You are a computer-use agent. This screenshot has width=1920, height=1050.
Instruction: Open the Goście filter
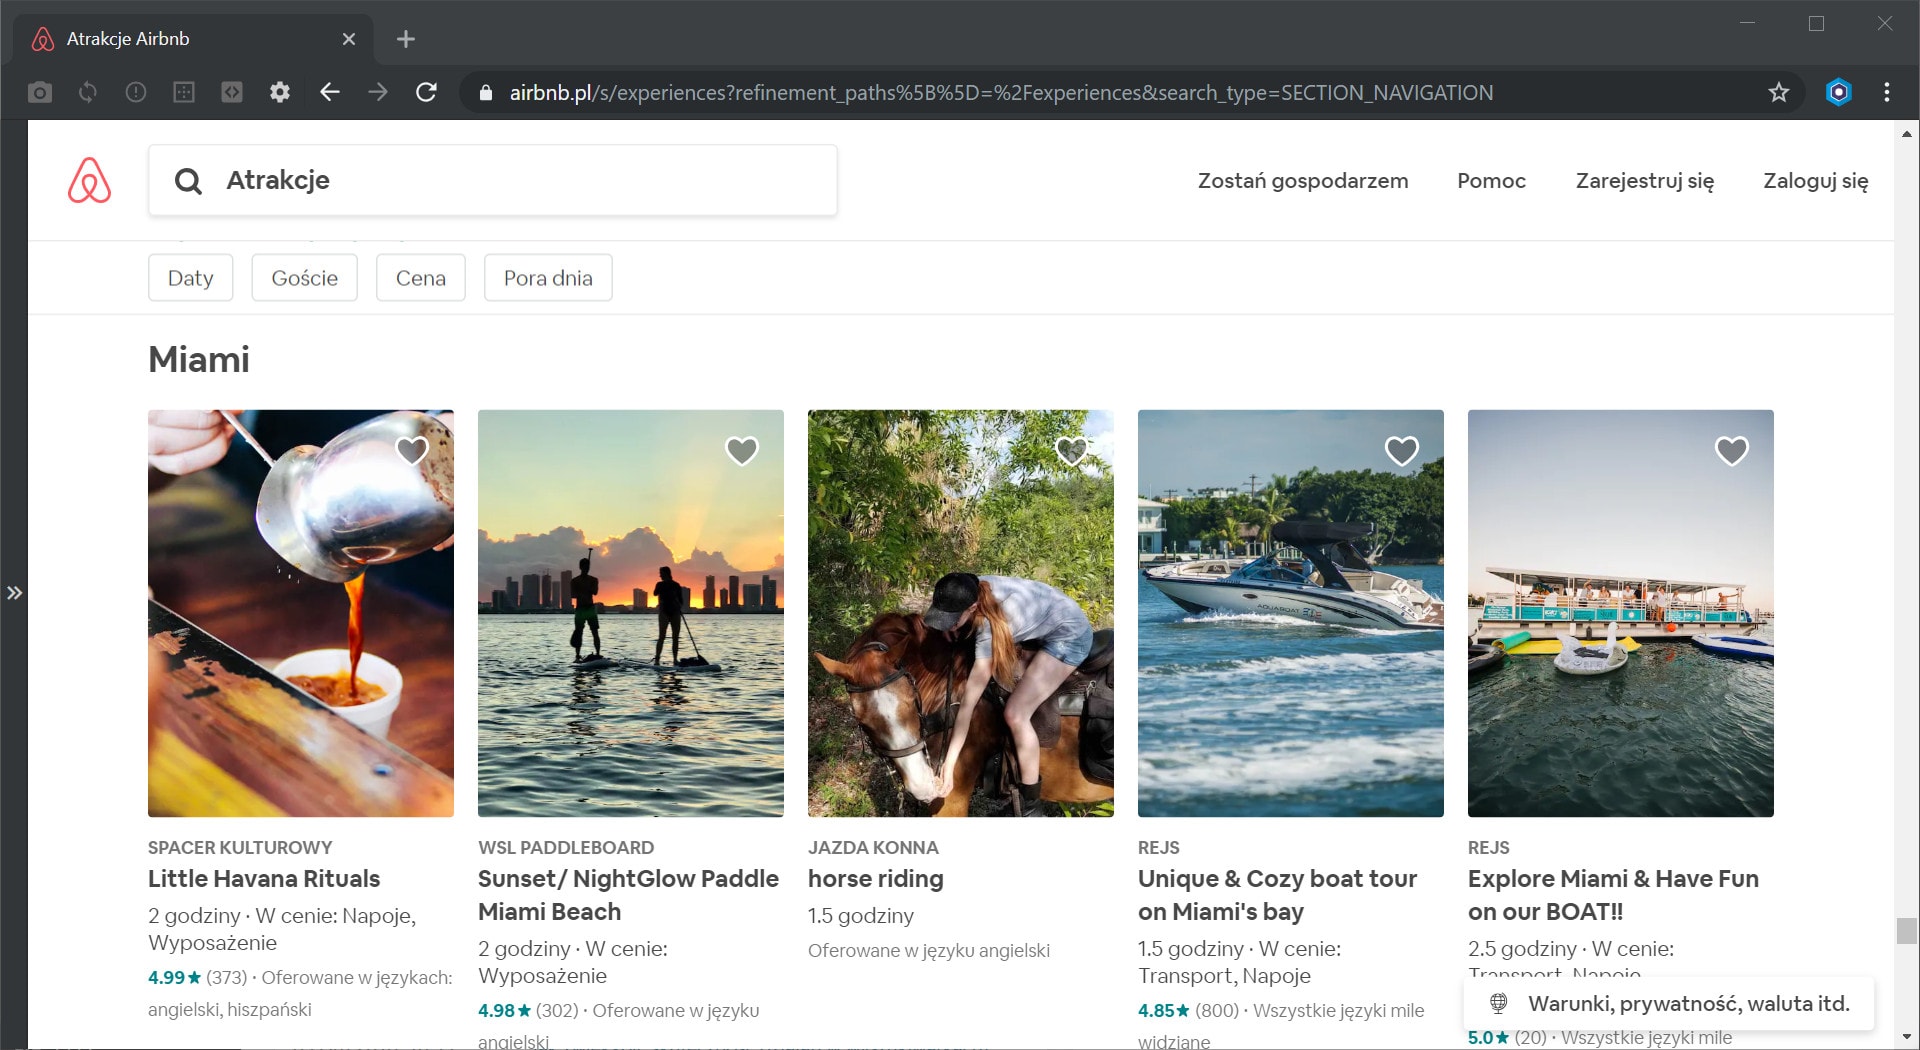tap(305, 278)
